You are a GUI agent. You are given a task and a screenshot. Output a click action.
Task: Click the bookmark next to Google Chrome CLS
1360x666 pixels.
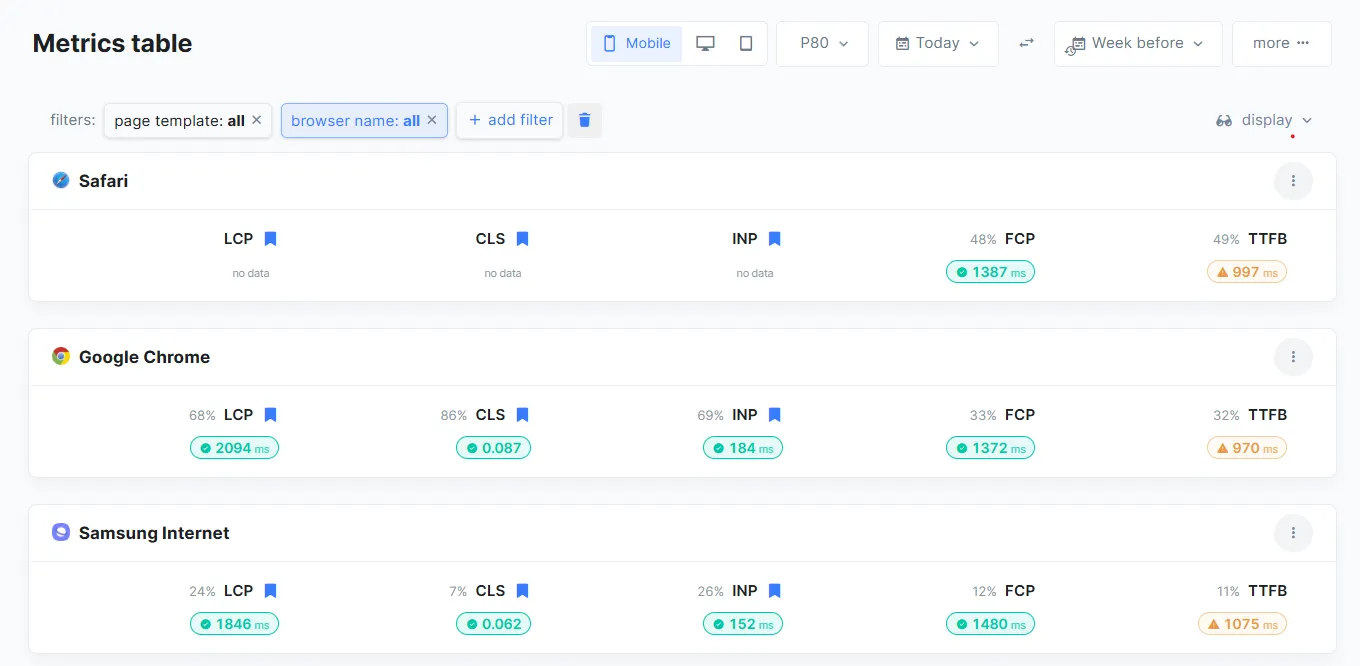click(522, 415)
